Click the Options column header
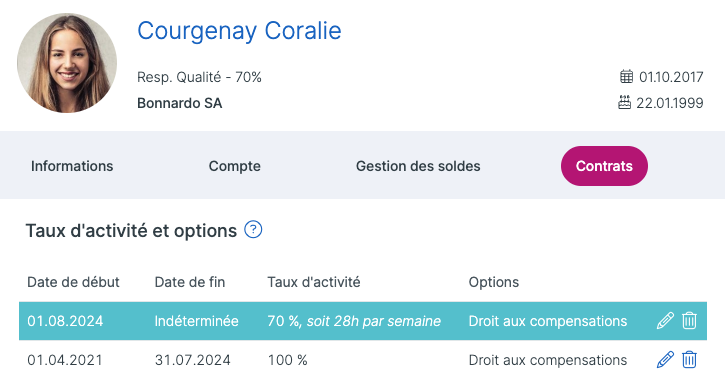 (493, 282)
